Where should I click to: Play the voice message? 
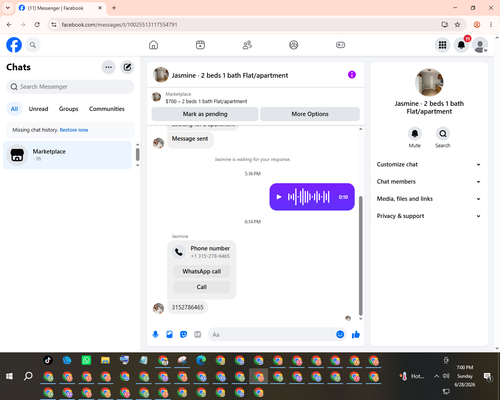279,197
